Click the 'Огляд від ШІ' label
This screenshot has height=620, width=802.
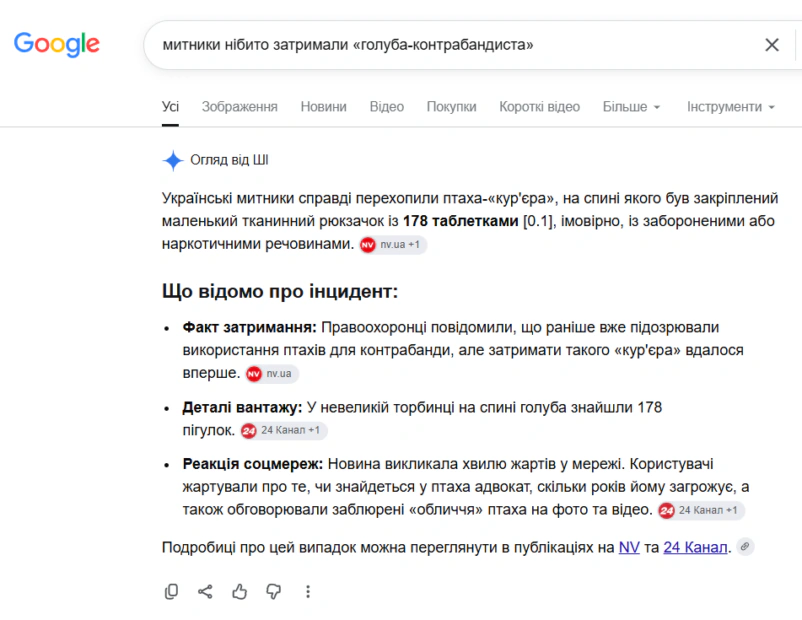coord(229,160)
